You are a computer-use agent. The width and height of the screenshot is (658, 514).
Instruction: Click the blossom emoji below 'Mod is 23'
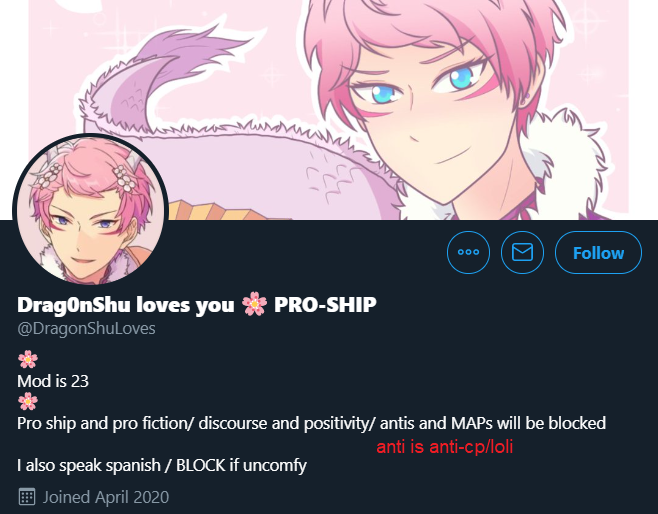click(28, 402)
